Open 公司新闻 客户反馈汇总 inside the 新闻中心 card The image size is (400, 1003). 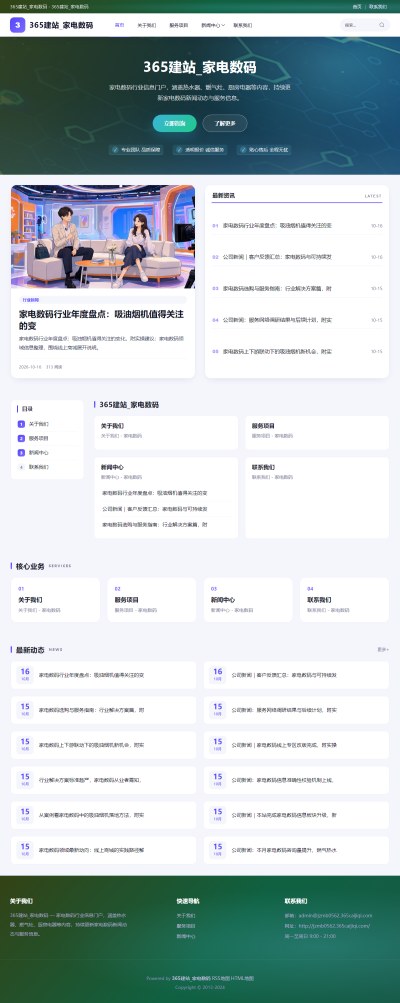pyautogui.click(x=154, y=509)
